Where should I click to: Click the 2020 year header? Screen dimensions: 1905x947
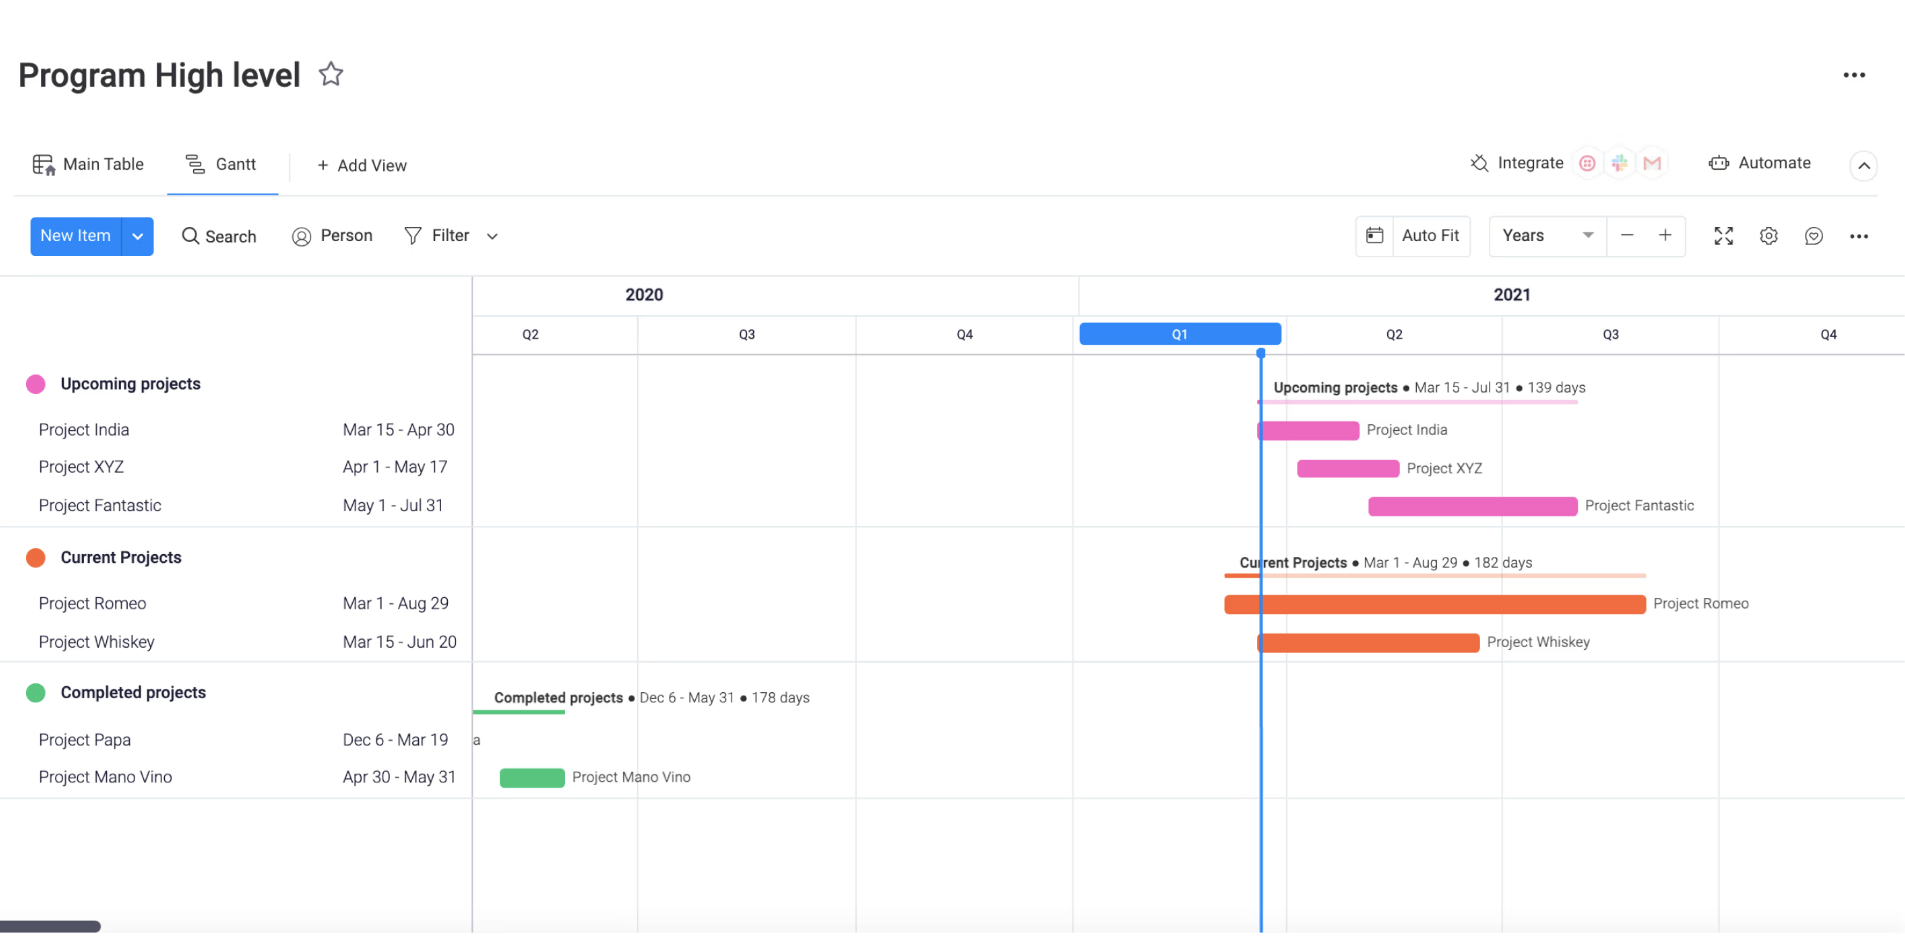(644, 295)
